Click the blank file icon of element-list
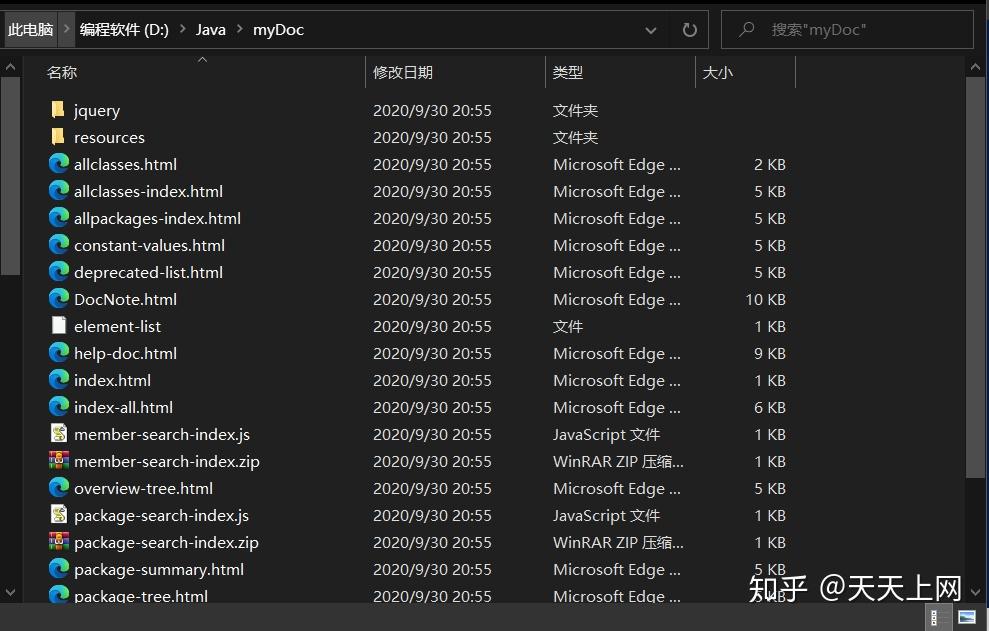 59,326
